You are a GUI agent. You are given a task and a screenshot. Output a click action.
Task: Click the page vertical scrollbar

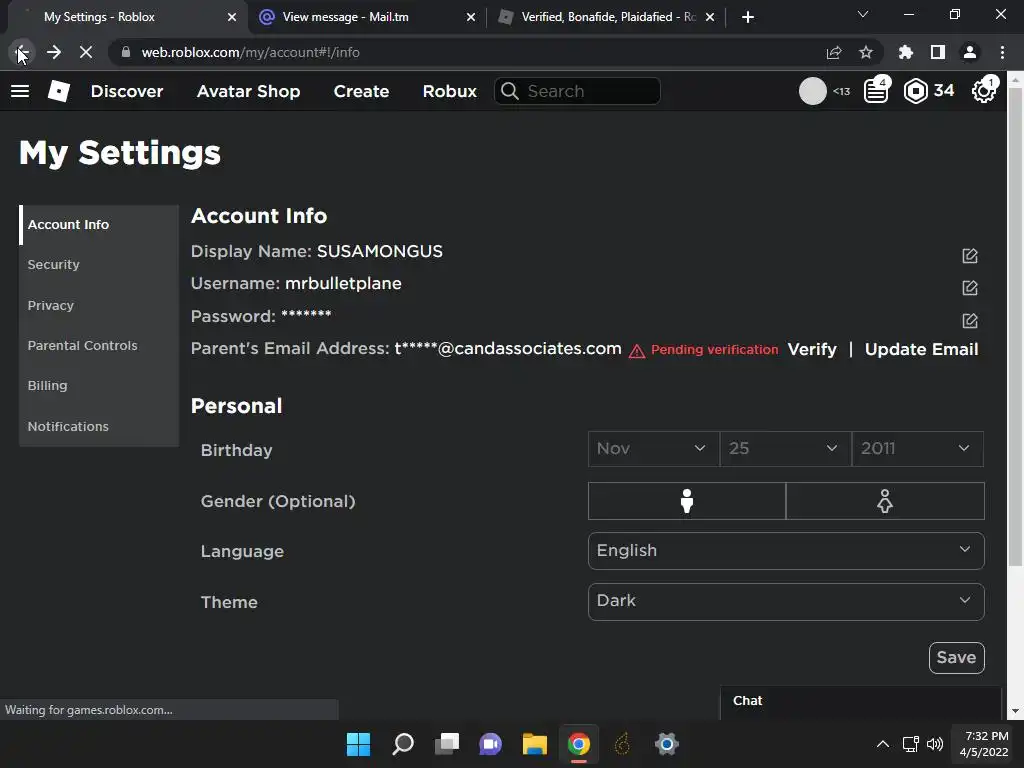(x=1016, y=327)
